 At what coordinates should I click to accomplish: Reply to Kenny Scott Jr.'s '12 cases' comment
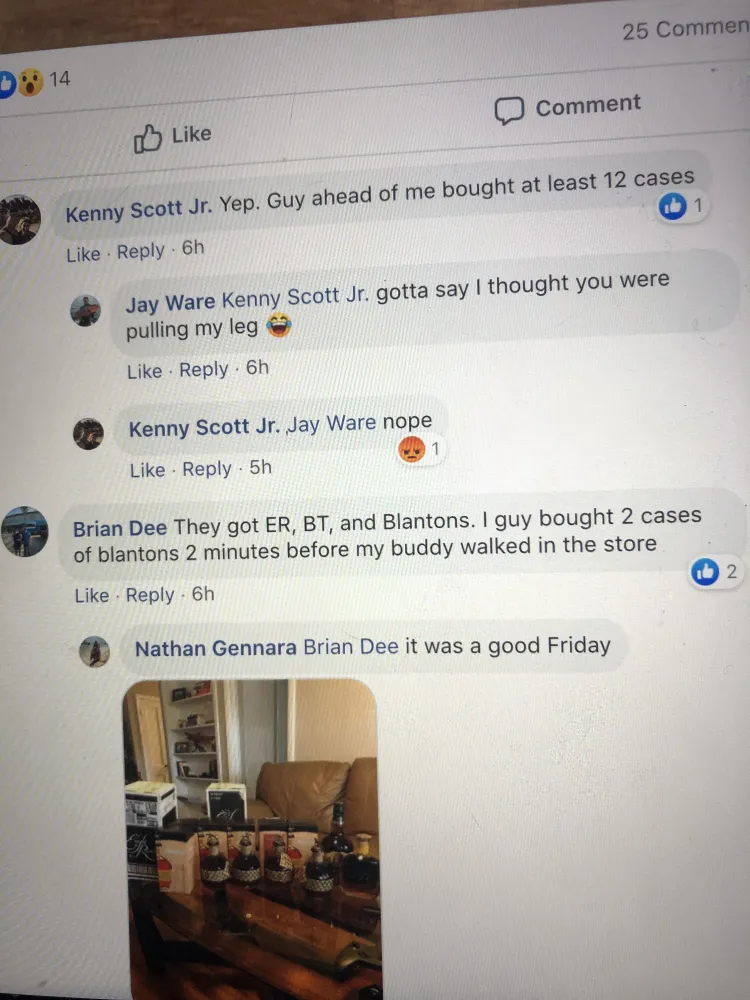pos(141,251)
